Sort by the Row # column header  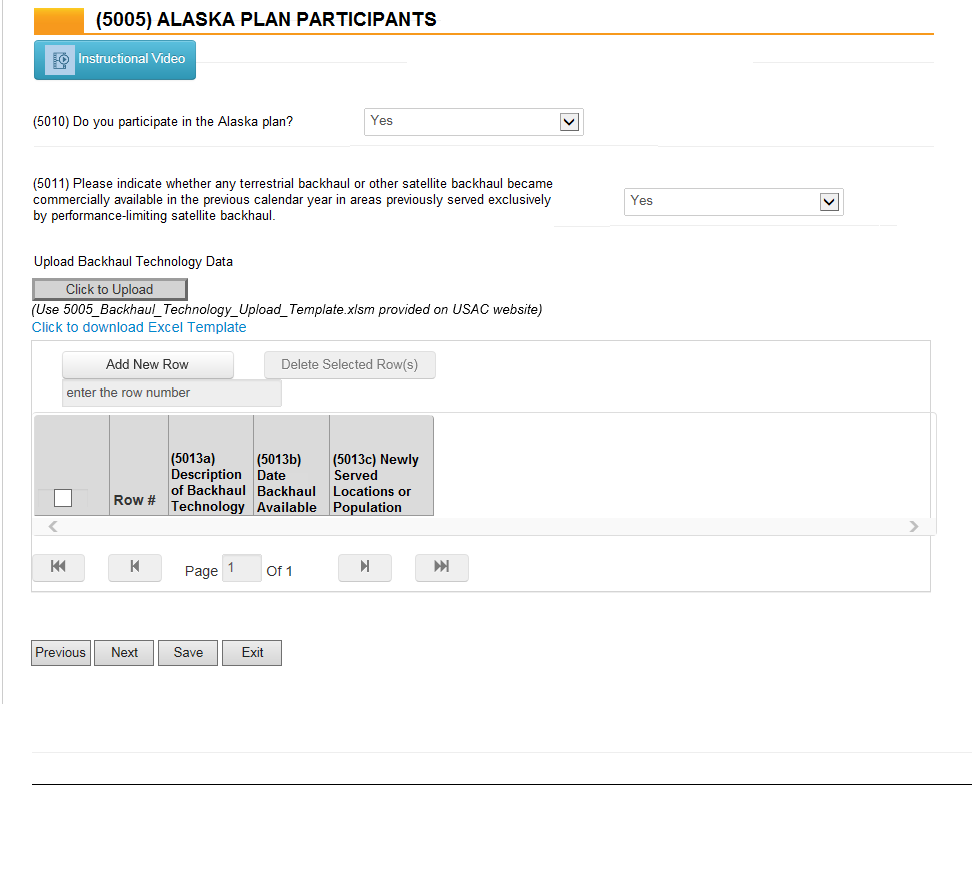(139, 466)
